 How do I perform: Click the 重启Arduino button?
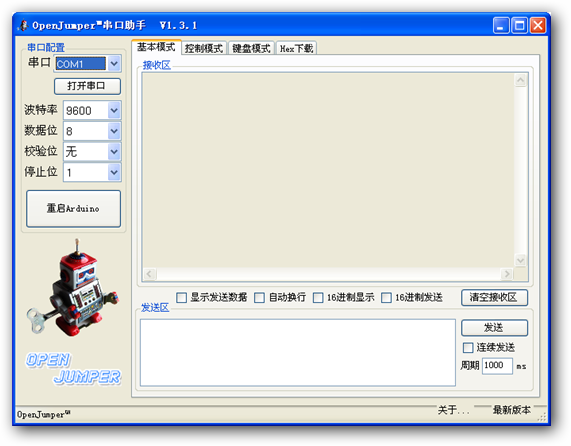pyautogui.click(x=73, y=209)
